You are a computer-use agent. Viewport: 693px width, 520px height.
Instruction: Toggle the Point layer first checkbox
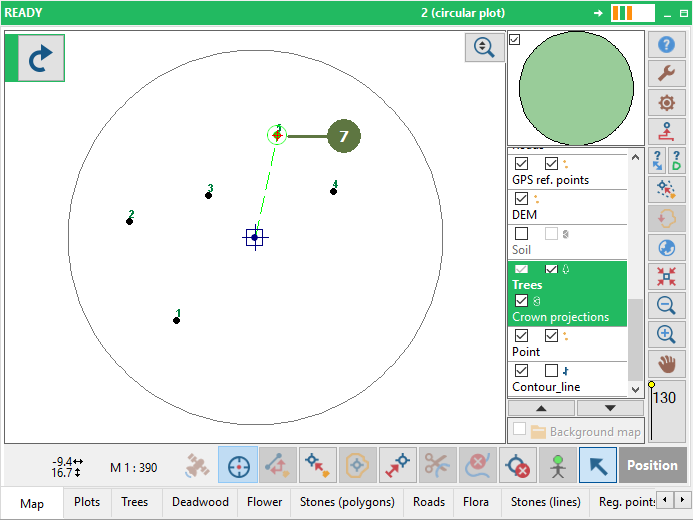(522, 335)
